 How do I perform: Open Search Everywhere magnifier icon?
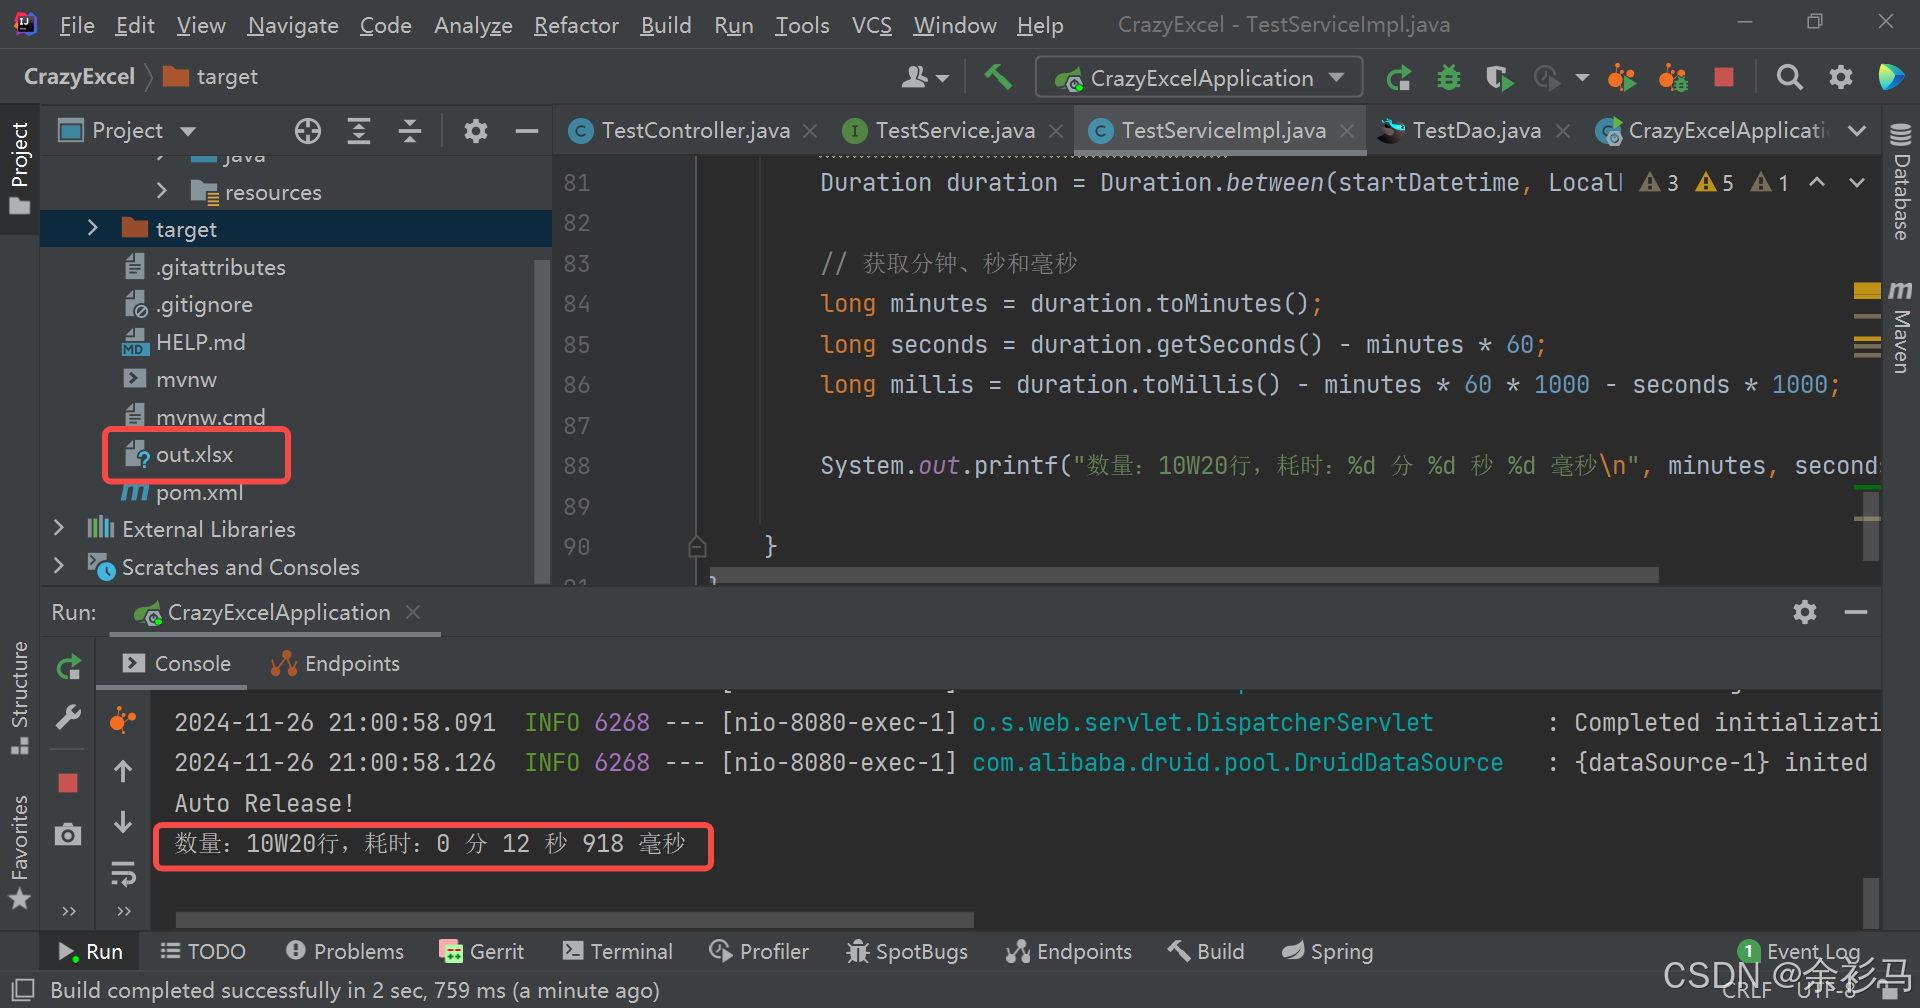click(x=1789, y=77)
